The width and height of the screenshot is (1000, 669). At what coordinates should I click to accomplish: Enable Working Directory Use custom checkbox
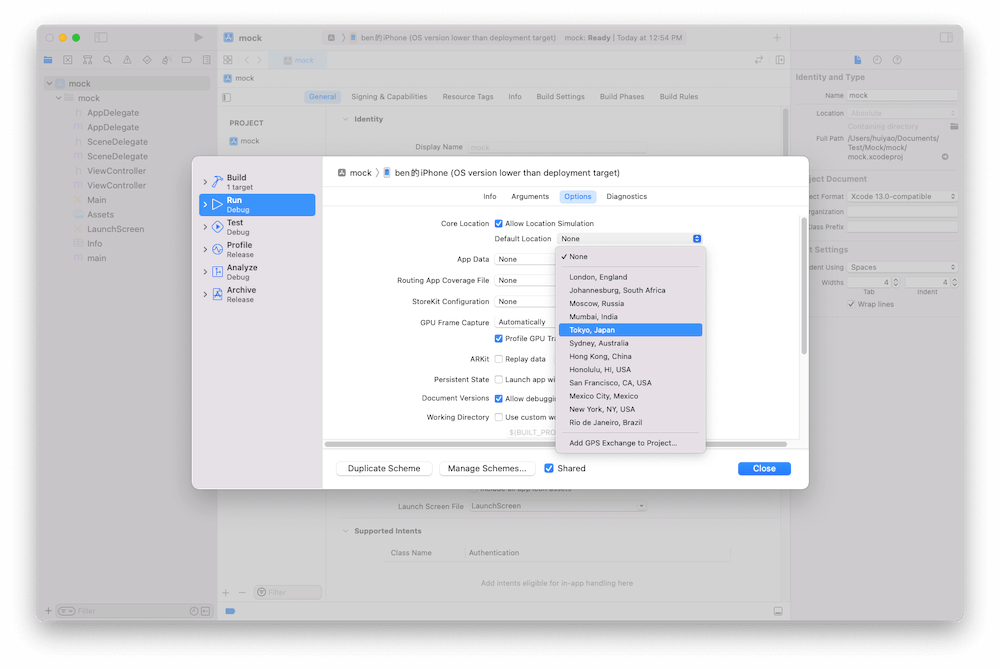coord(499,417)
